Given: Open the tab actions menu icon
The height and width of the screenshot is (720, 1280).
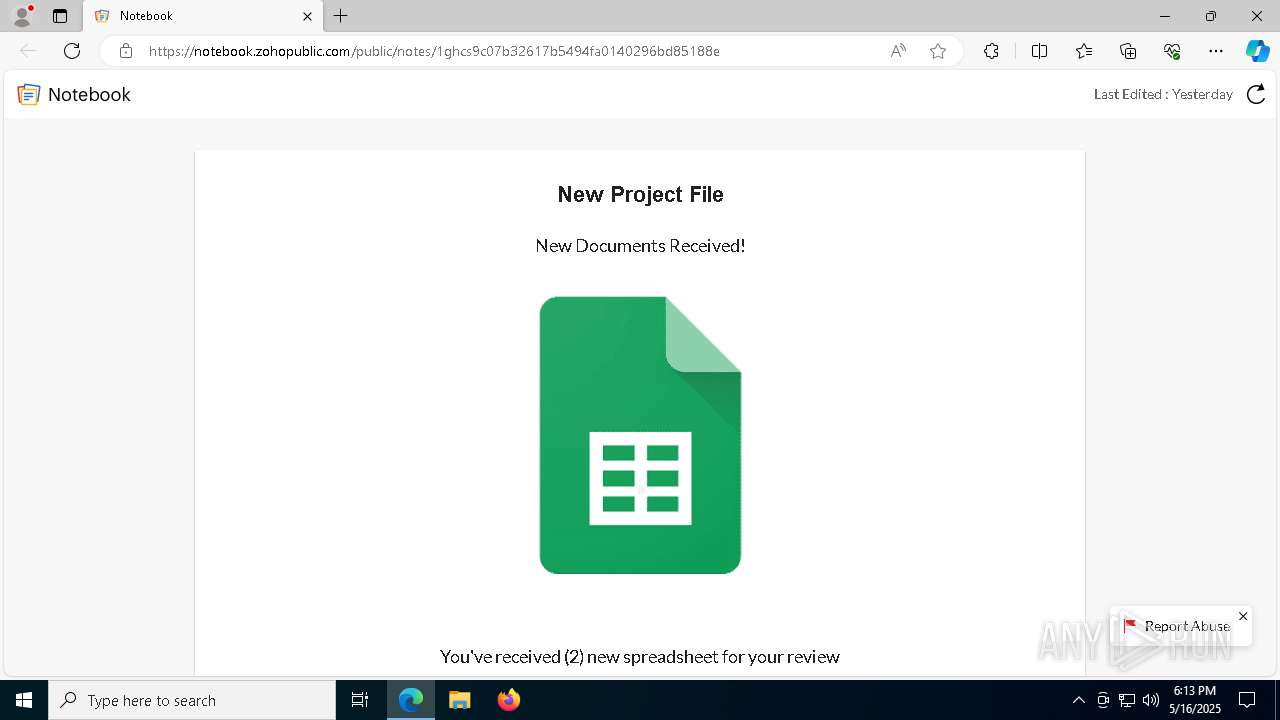Looking at the screenshot, I should (x=60, y=16).
